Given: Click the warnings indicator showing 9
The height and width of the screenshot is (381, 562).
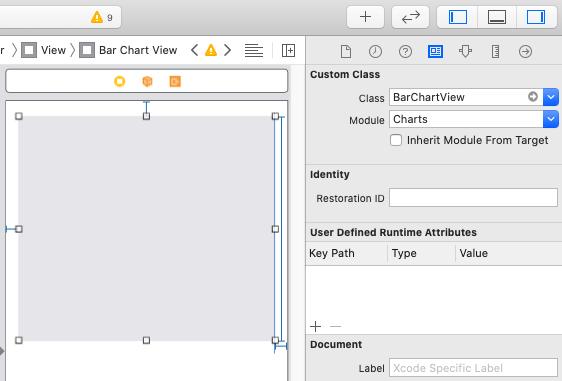Looking at the screenshot, I should click(102, 17).
